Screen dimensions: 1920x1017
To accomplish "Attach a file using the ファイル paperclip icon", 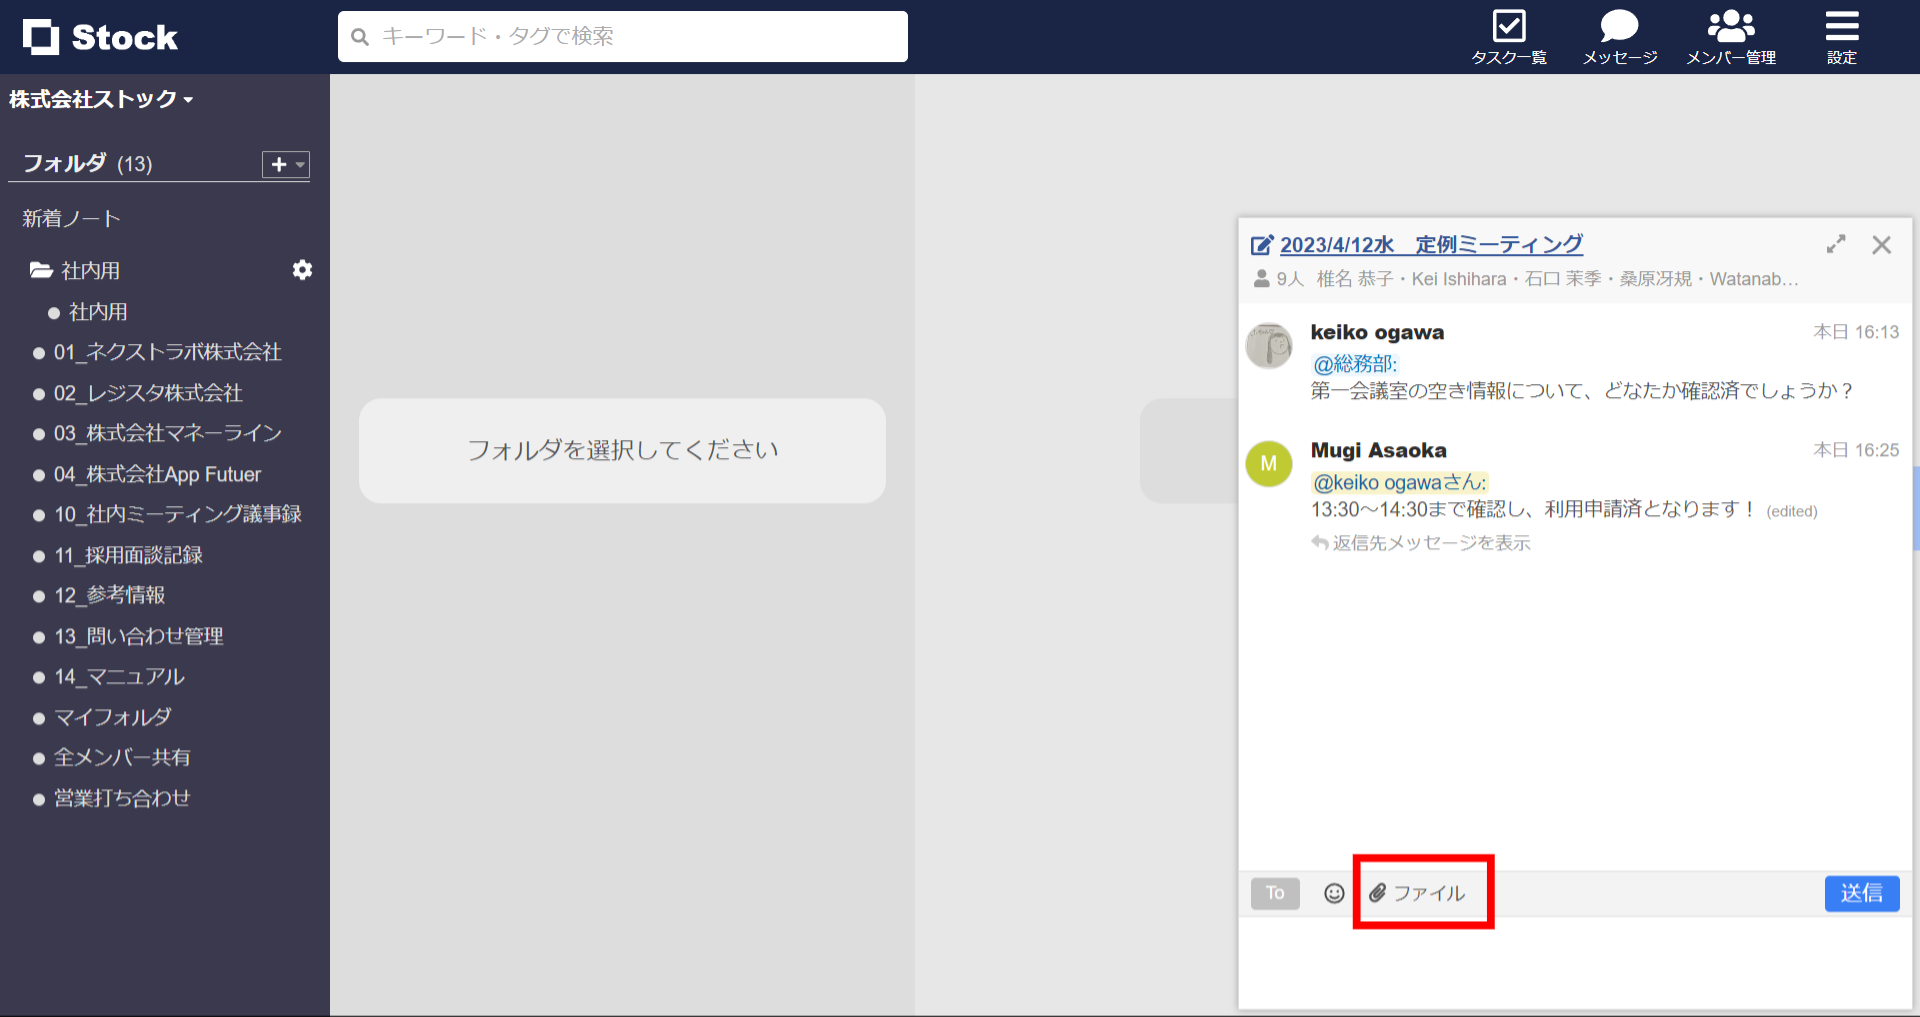I will coord(1422,892).
